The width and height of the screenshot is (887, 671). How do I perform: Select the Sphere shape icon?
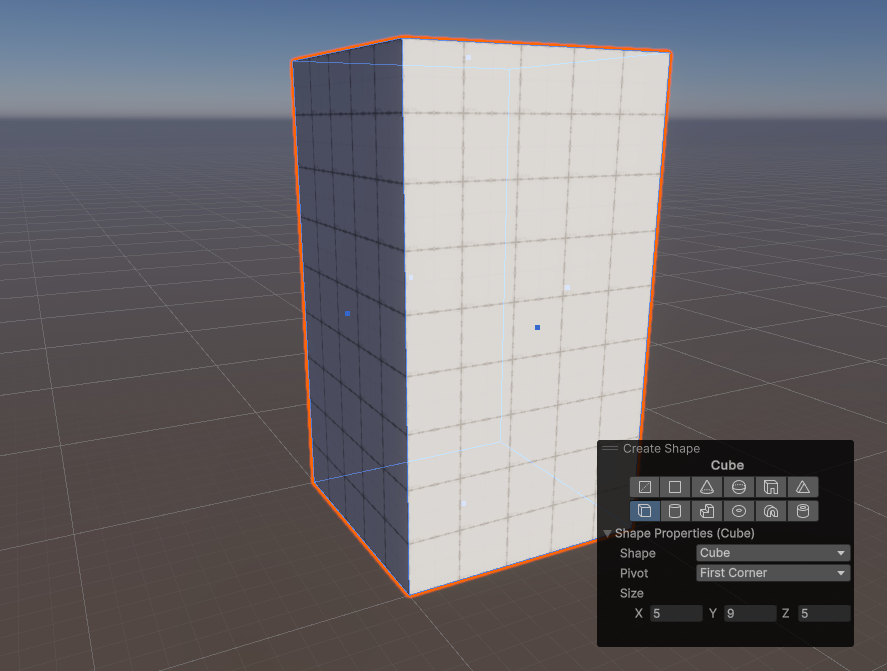click(739, 487)
